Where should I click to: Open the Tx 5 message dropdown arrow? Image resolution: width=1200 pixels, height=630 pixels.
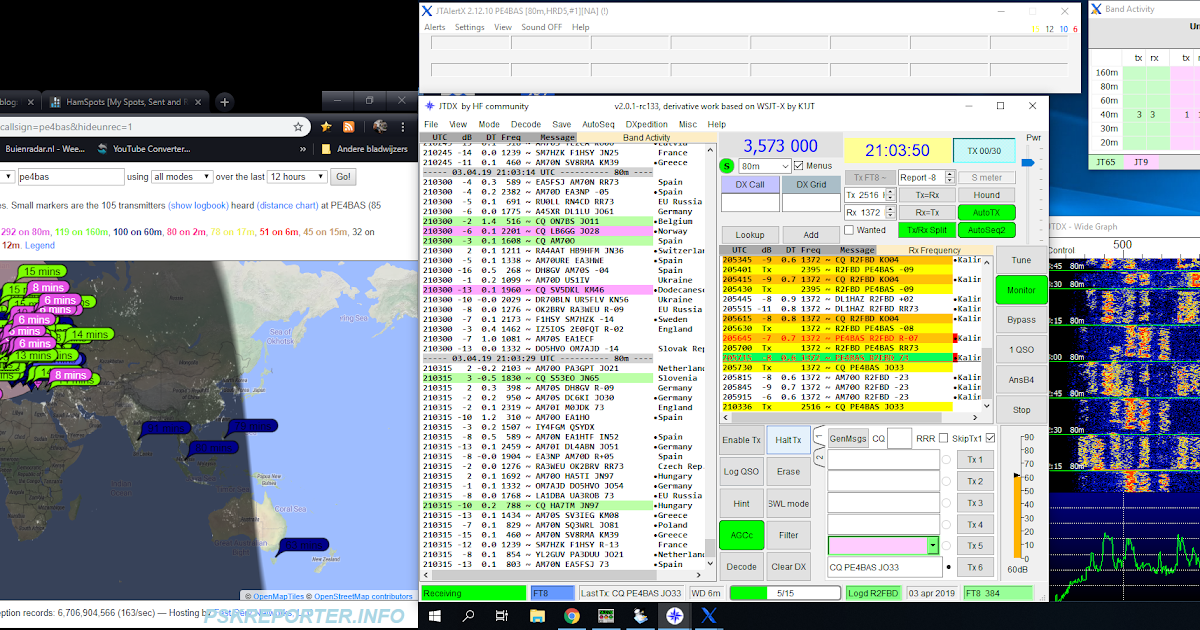[x=933, y=545]
